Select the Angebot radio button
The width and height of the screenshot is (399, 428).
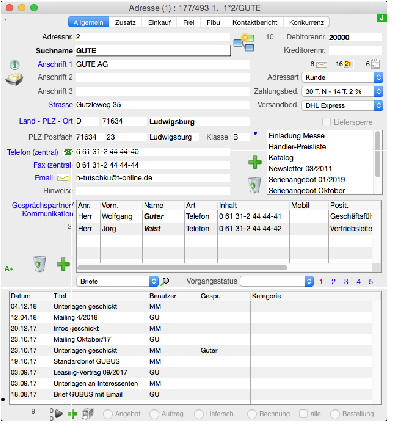[x=108, y=414]
